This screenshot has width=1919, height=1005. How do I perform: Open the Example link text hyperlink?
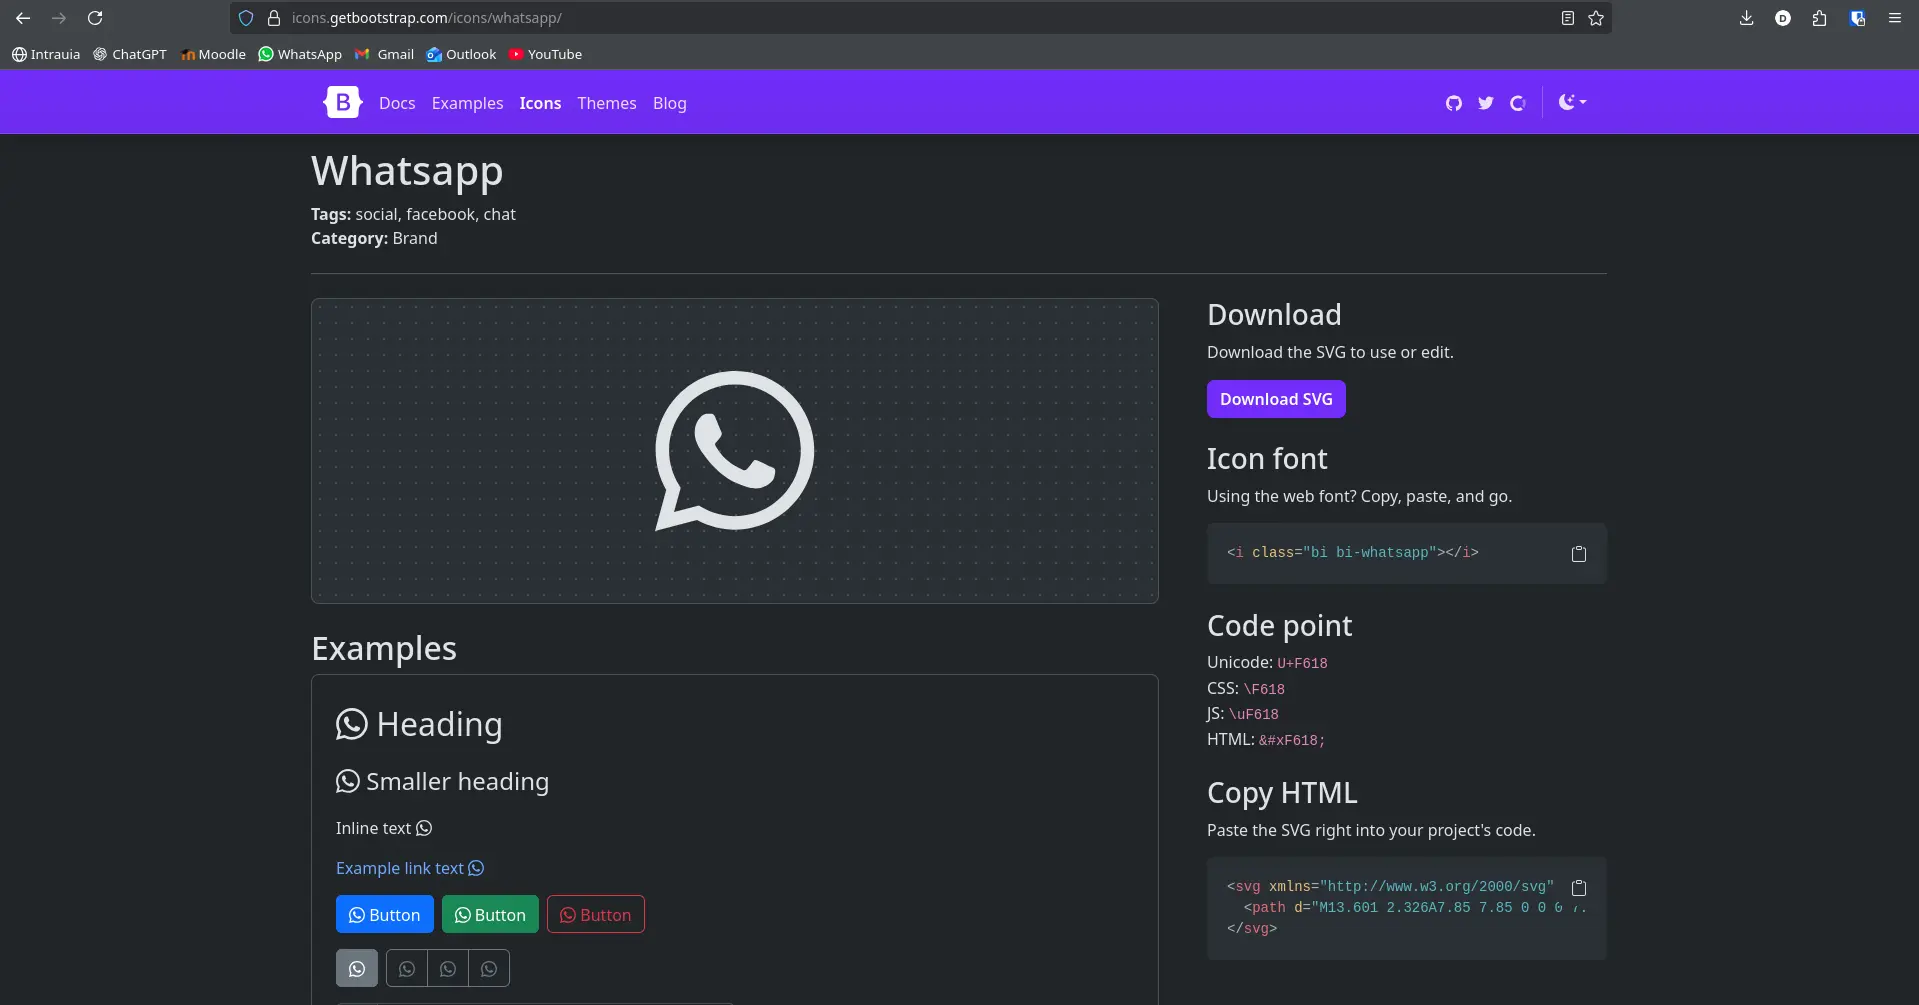399,868
